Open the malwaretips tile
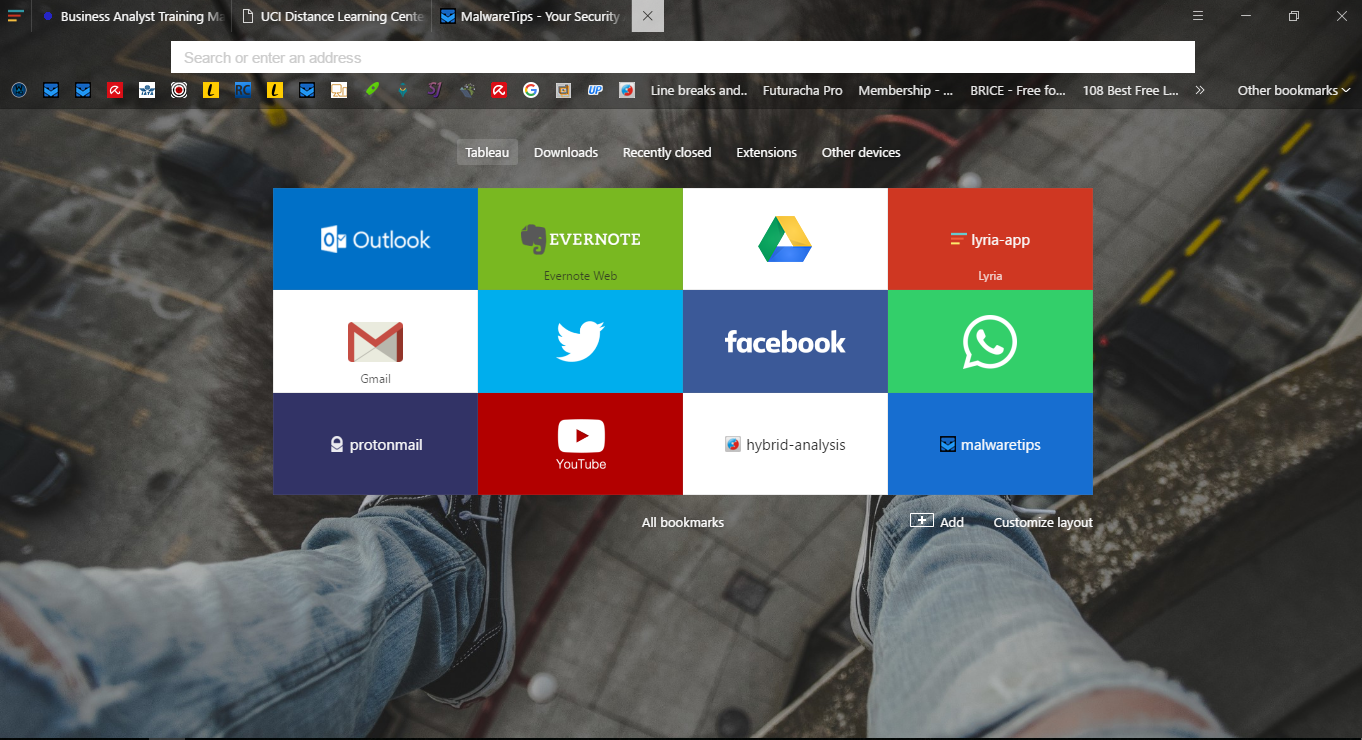This screenshot has width=1362, height=740. (x=990, y=444)
